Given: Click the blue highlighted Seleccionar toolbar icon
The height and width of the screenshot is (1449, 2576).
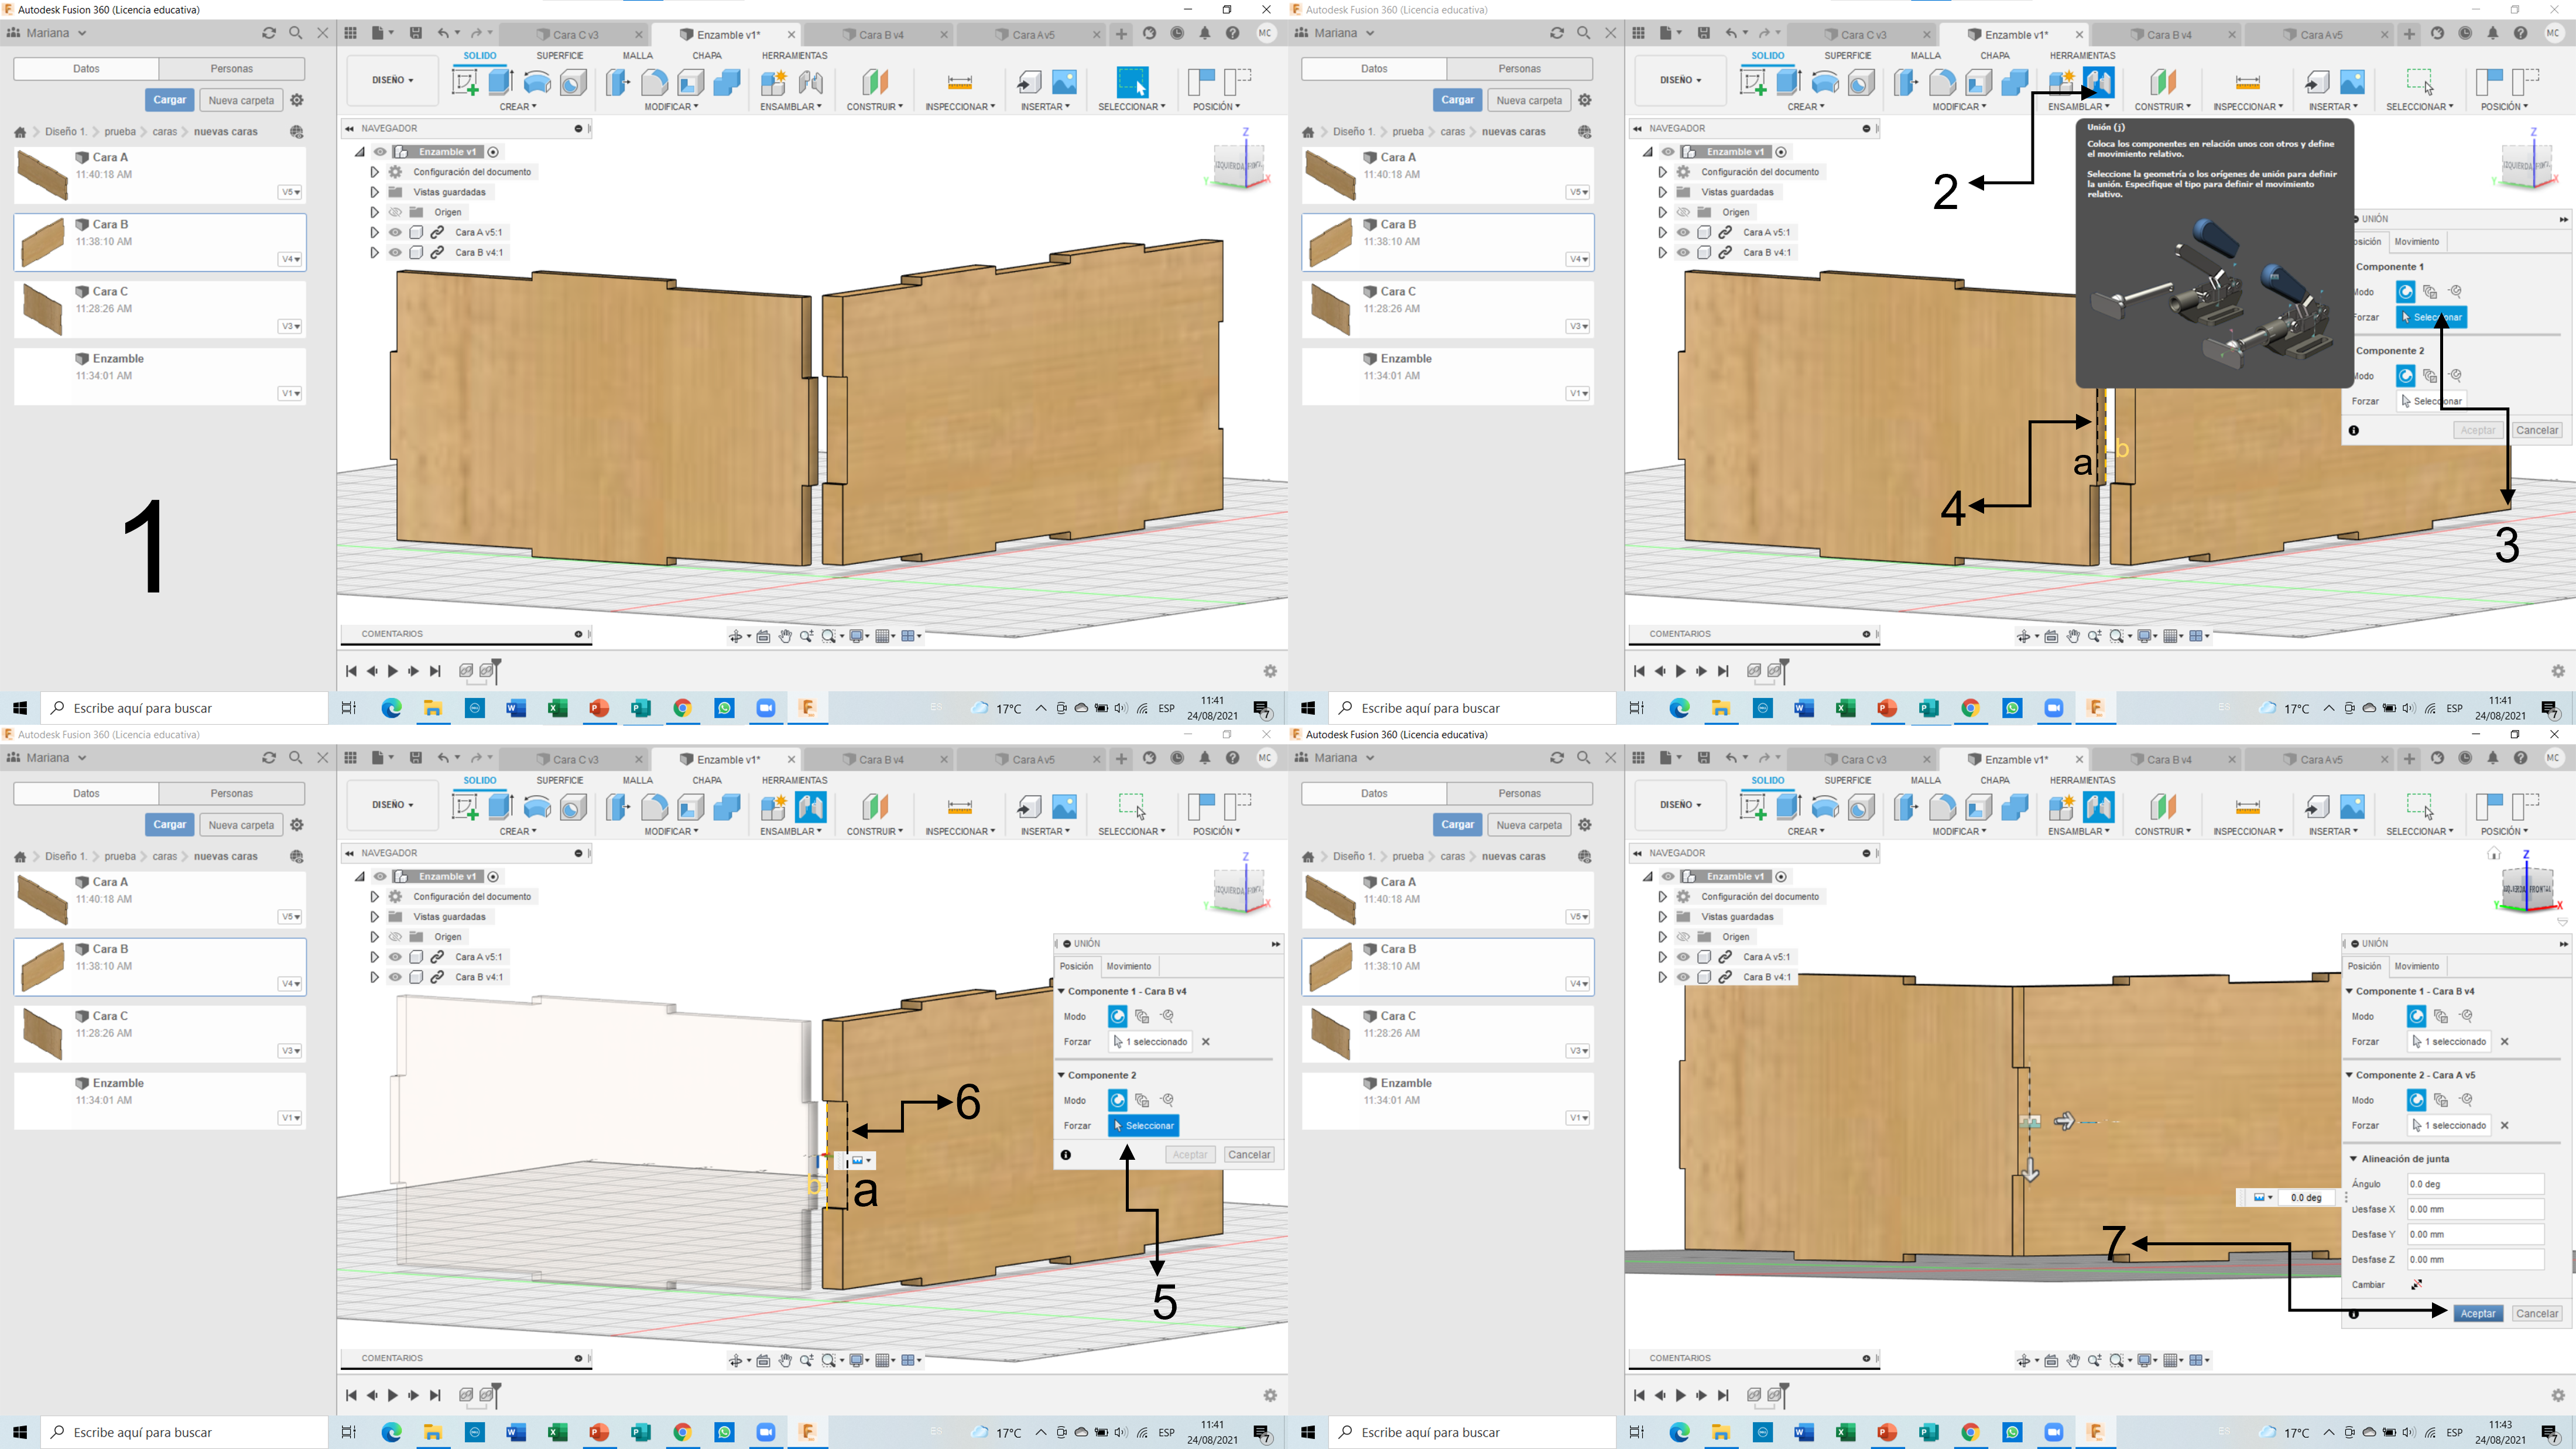Looking at the screenshot, I should [1132, 81].
